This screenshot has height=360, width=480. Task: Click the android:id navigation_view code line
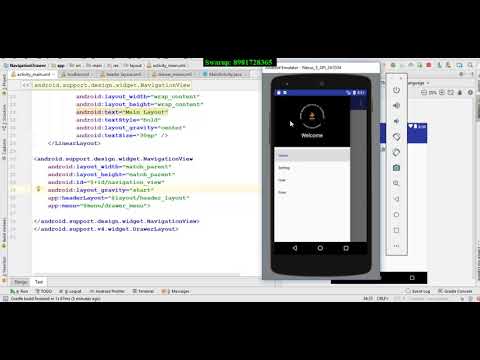pos(106,182)
